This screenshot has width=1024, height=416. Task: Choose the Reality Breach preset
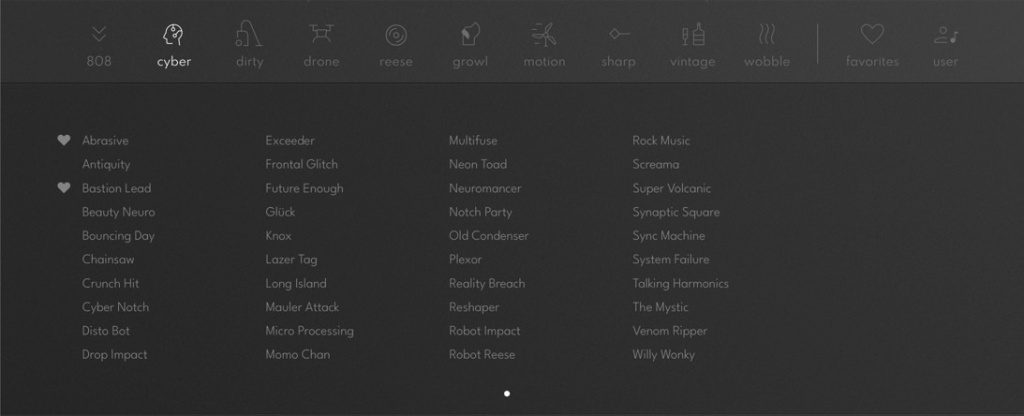pos(487,283)
